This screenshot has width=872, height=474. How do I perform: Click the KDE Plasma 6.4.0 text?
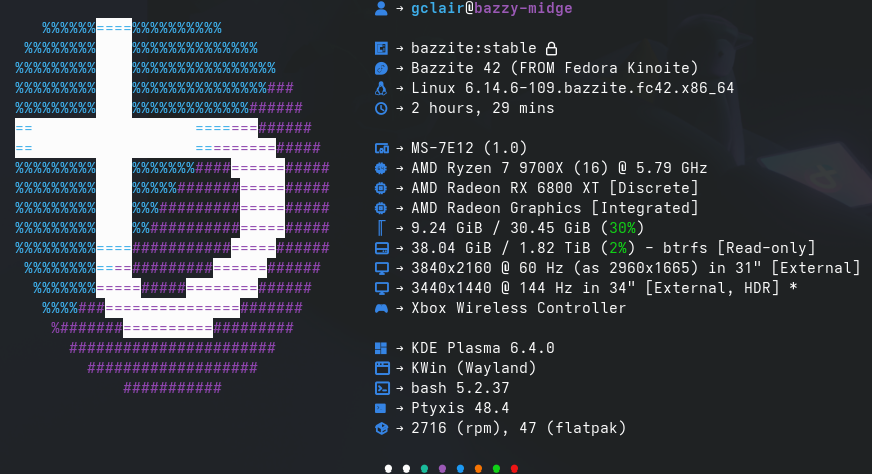click(x=483, y=348)
